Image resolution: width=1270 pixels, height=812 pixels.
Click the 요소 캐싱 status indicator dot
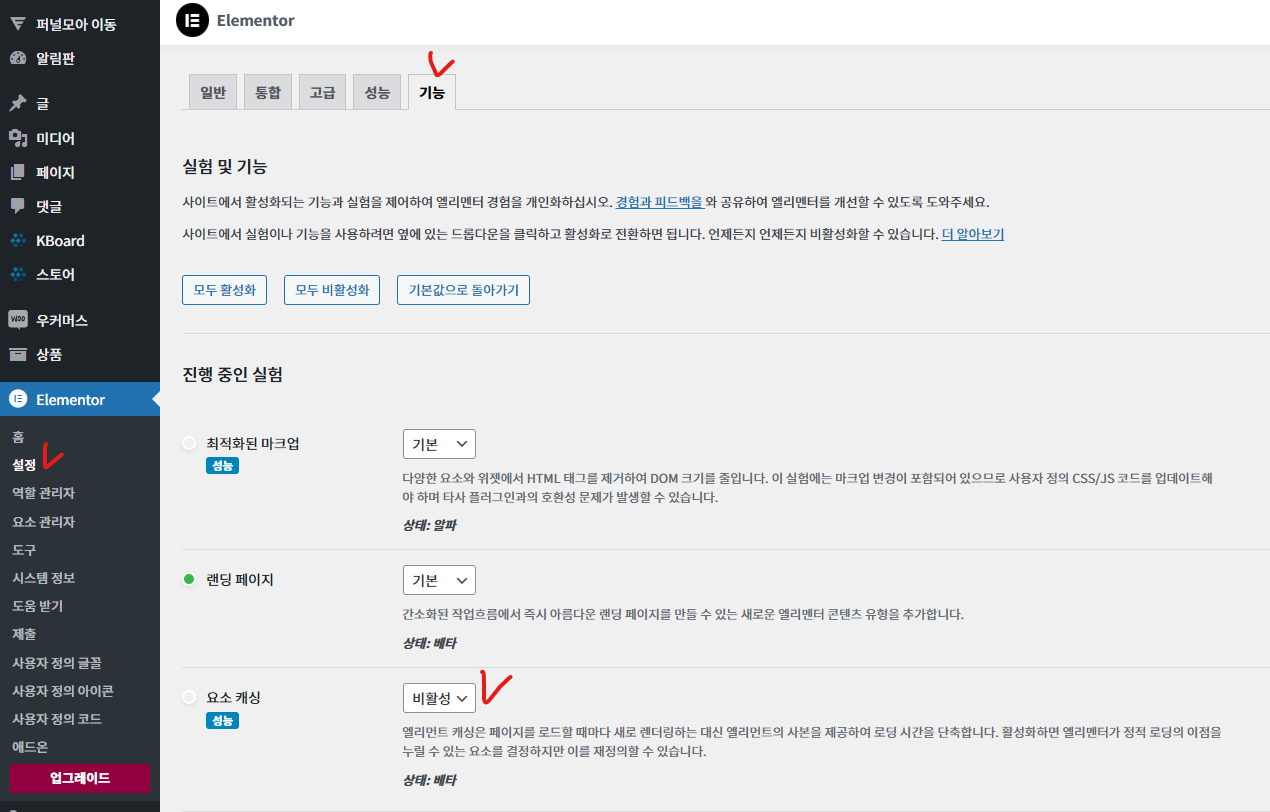189,697
